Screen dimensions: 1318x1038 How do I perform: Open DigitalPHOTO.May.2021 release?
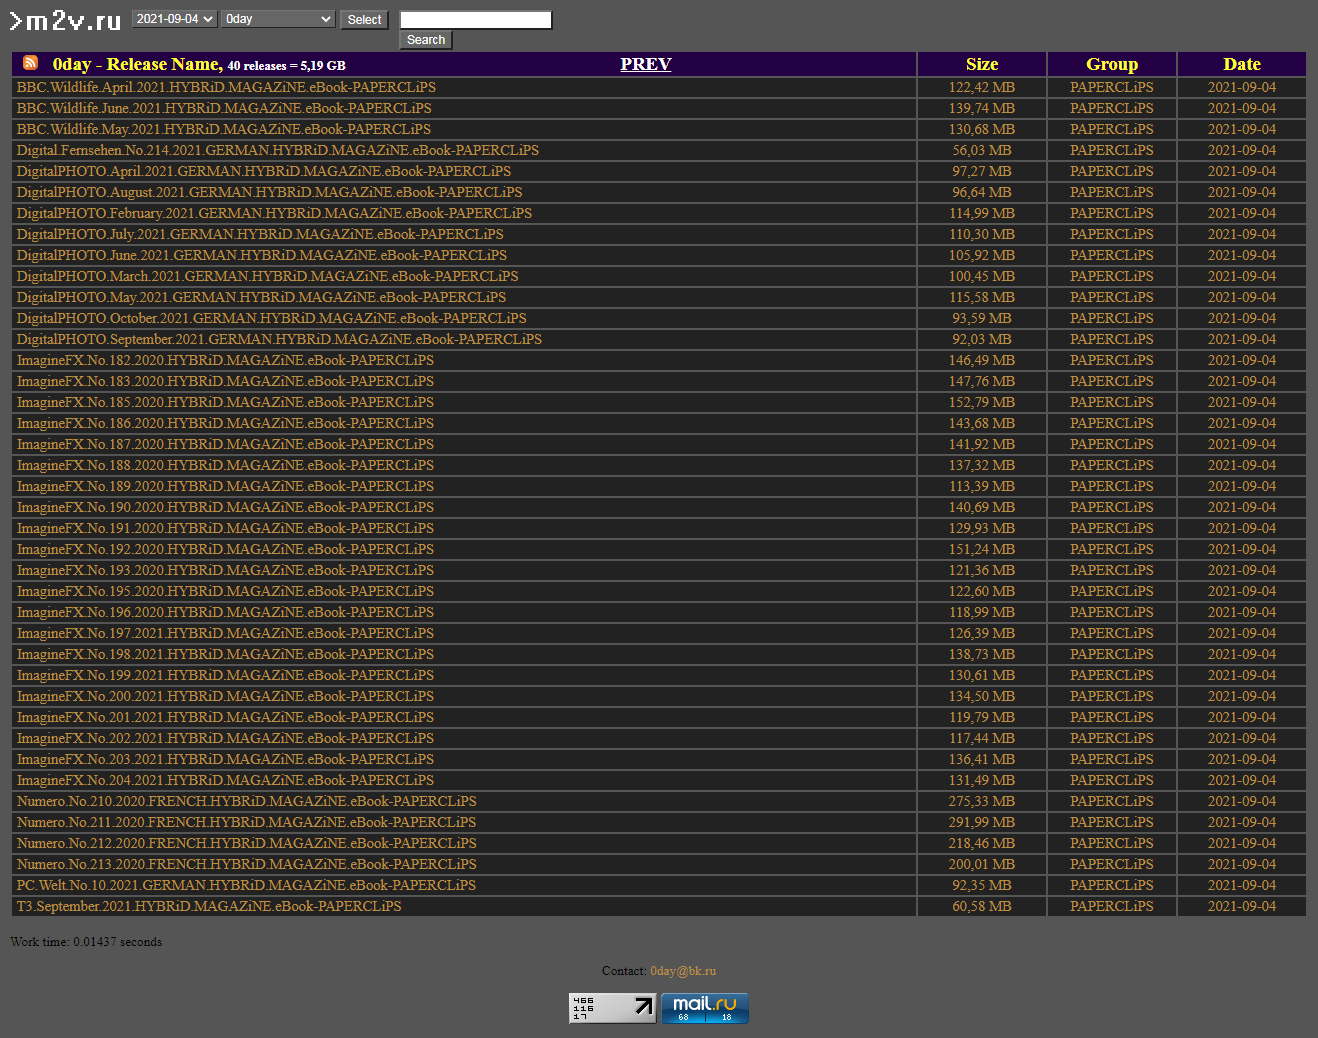click(x=262, y=297)
